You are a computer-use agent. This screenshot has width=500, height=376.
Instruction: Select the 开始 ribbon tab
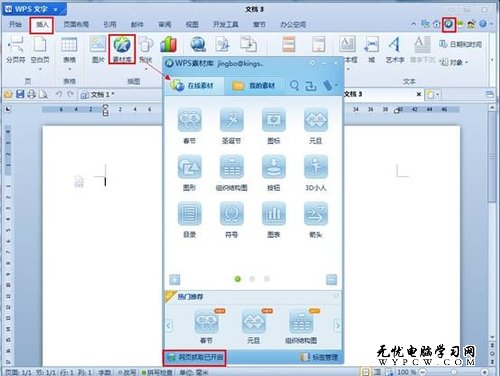point(15,24)
